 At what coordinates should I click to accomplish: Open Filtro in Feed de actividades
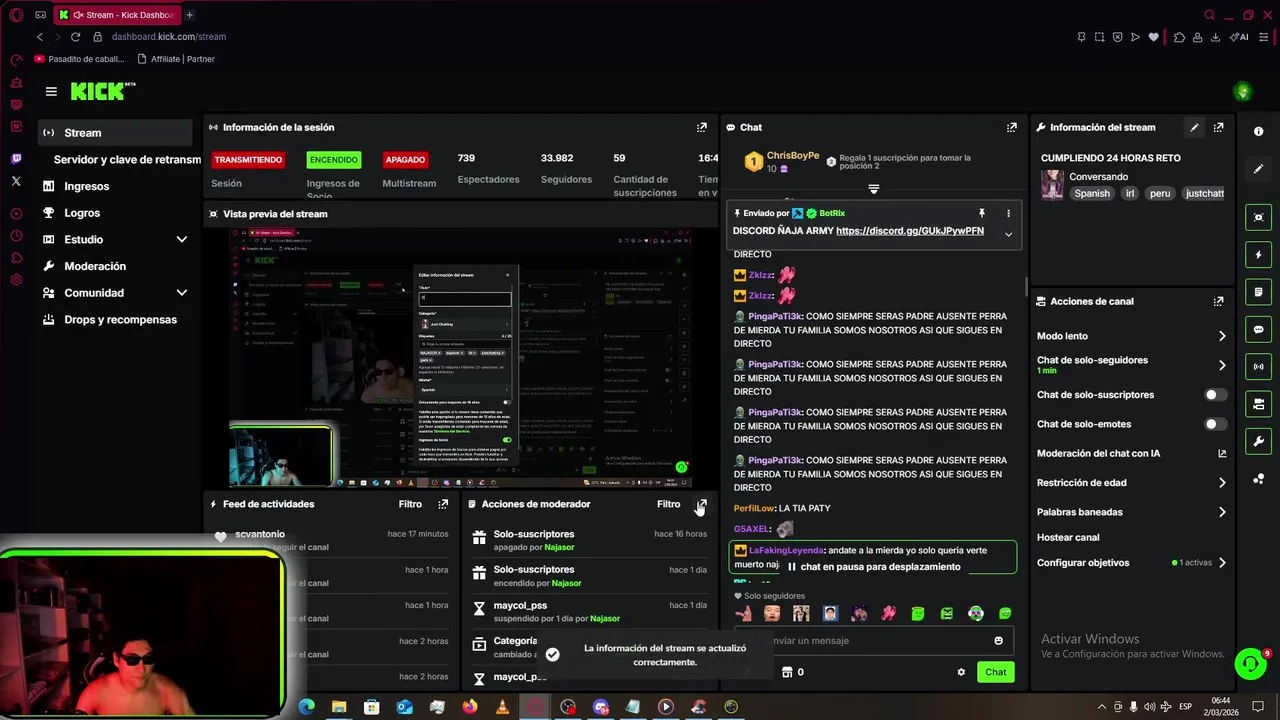410,504
